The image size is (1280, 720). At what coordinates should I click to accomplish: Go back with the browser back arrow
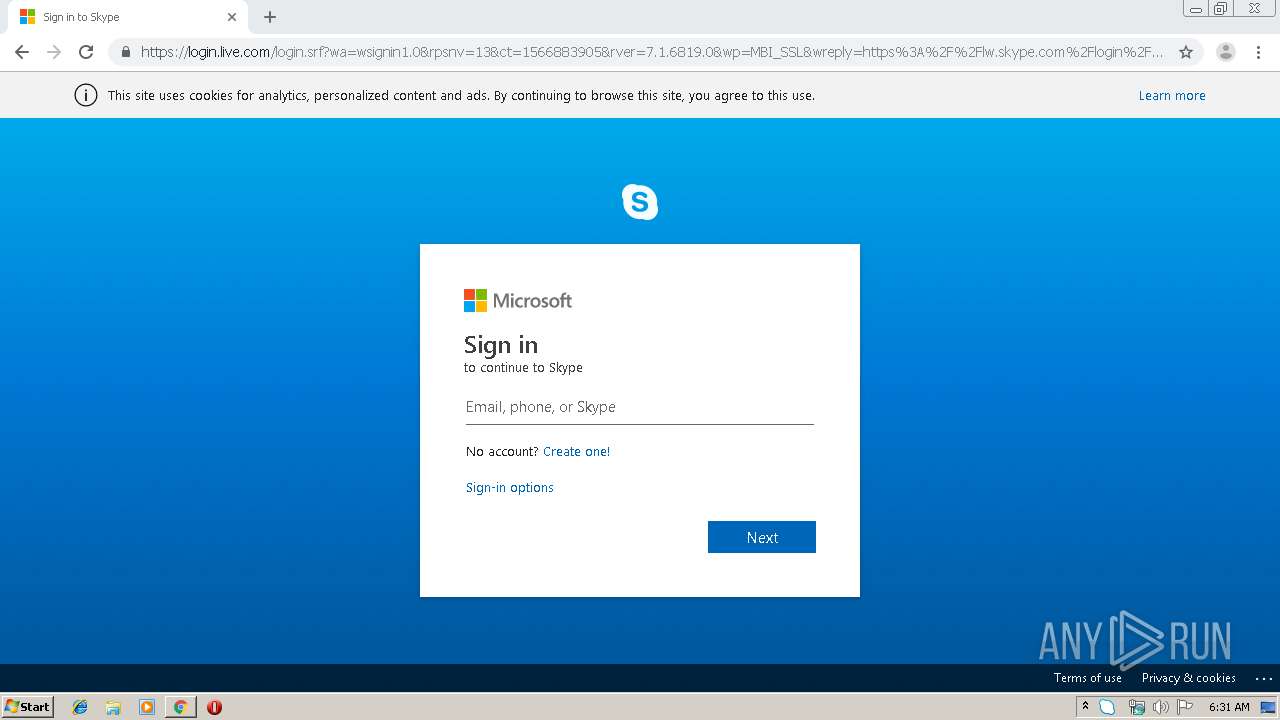point(22,52)
